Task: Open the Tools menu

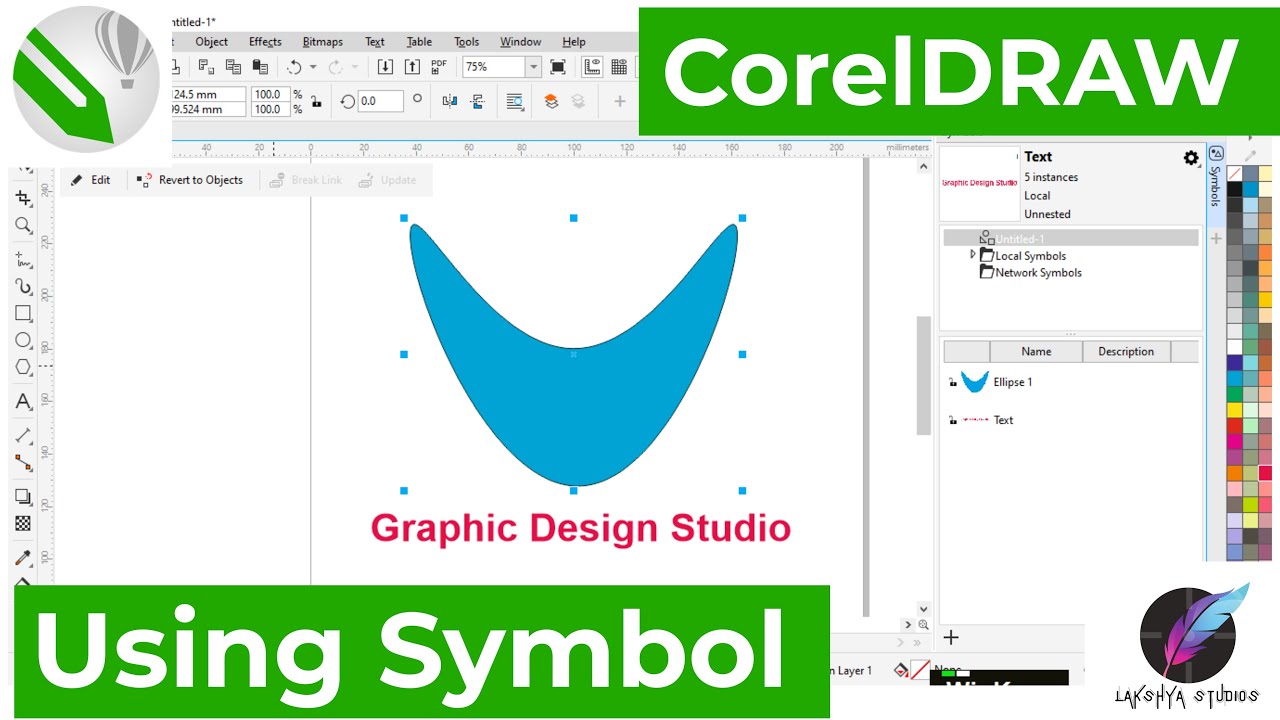Action: [467, 42]
